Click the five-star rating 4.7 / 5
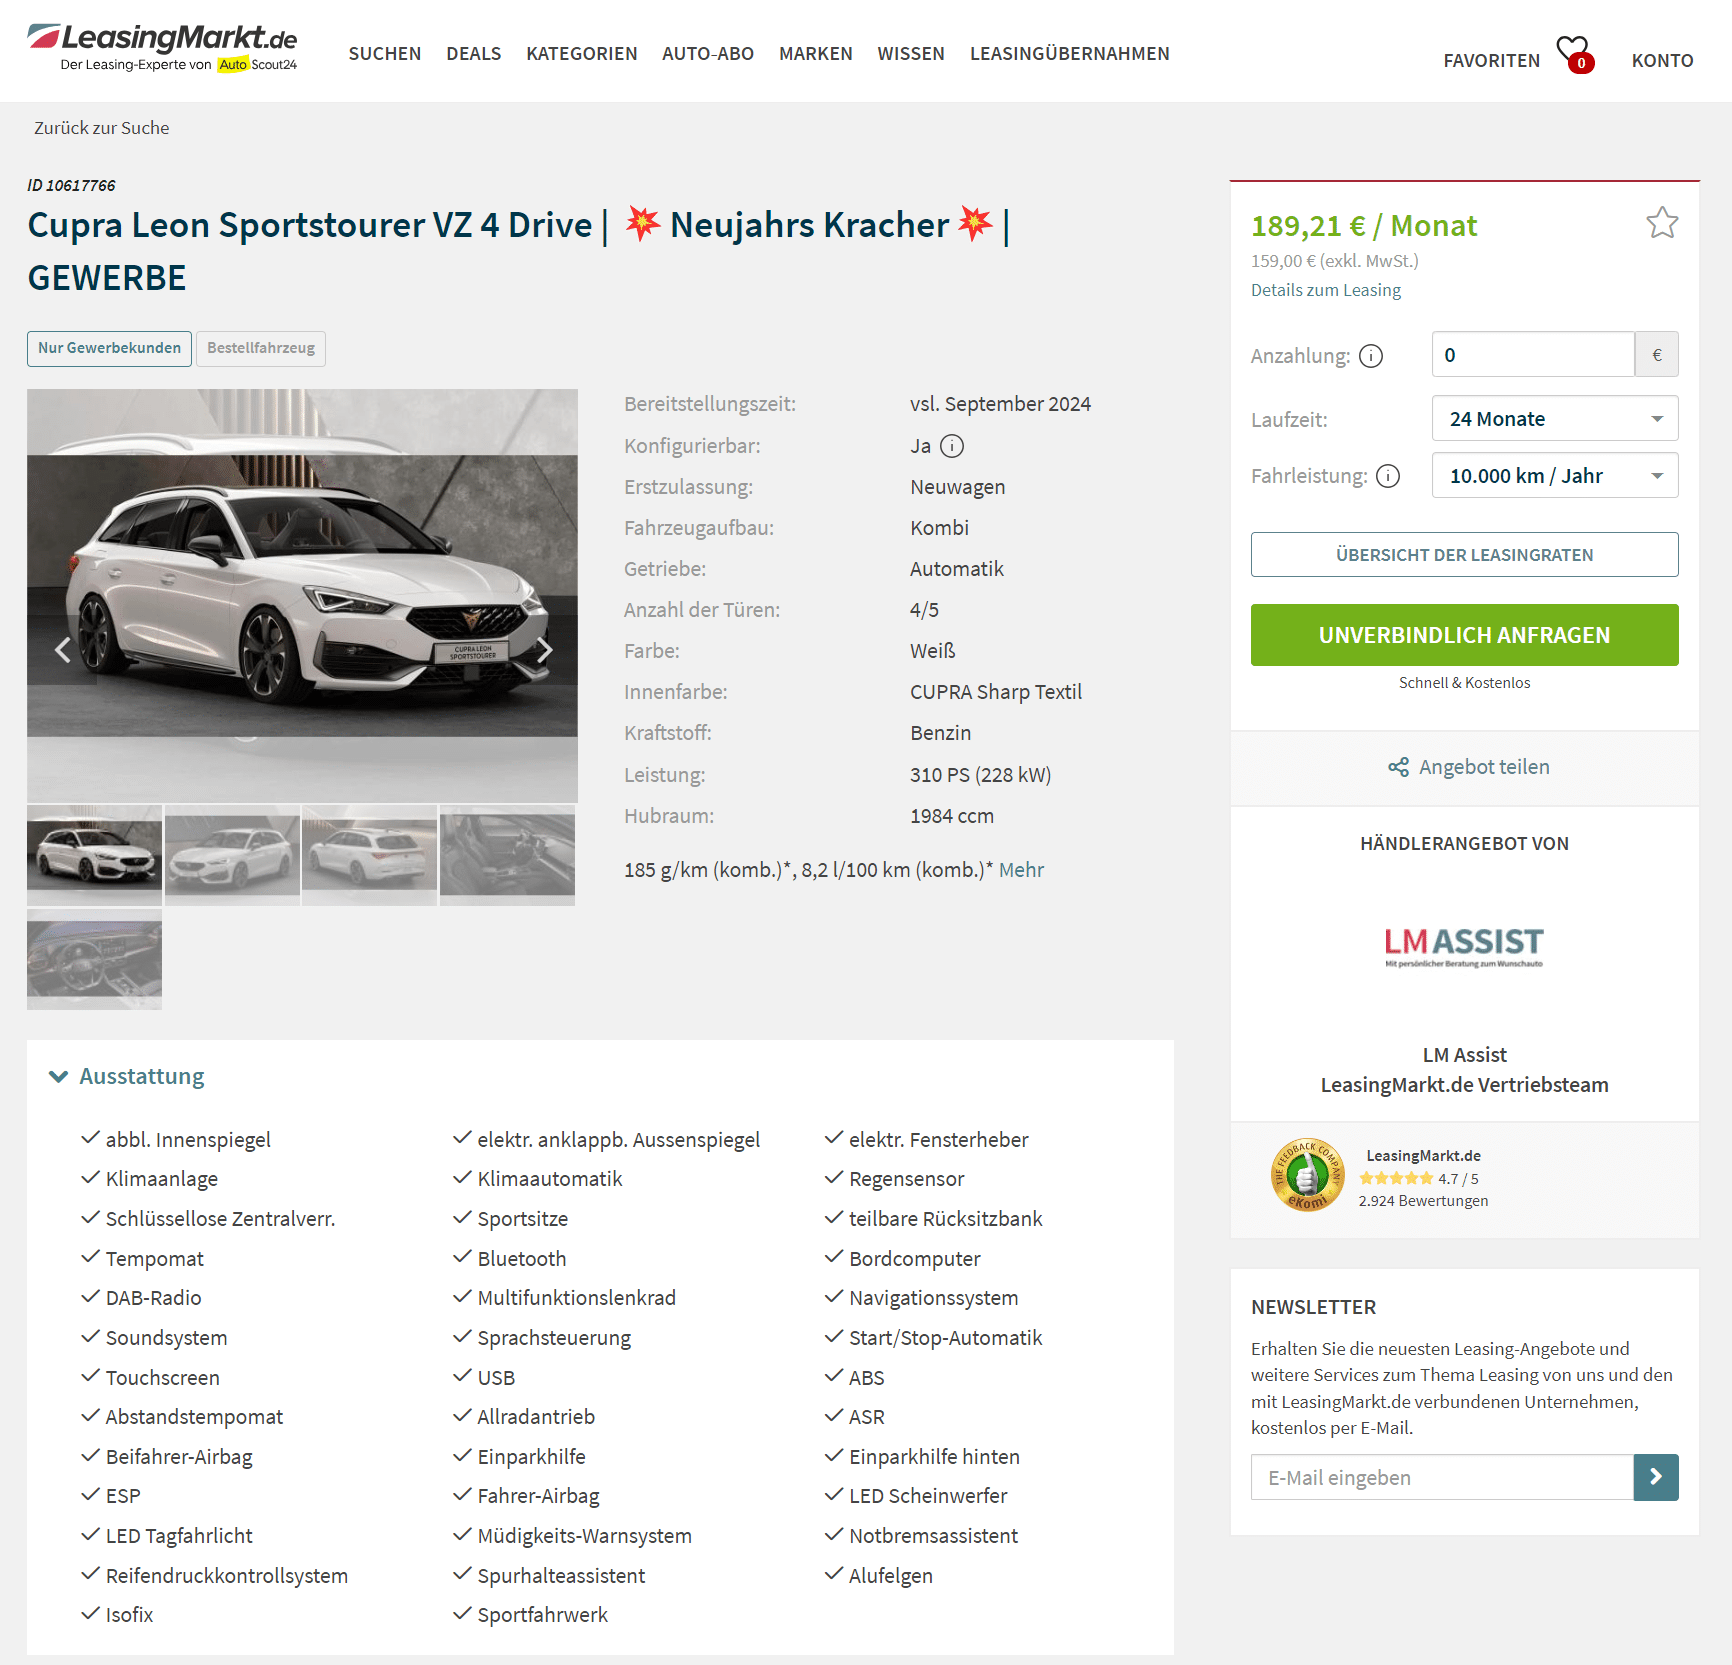The image size is (1732, 1665). coord(1418,1179)
